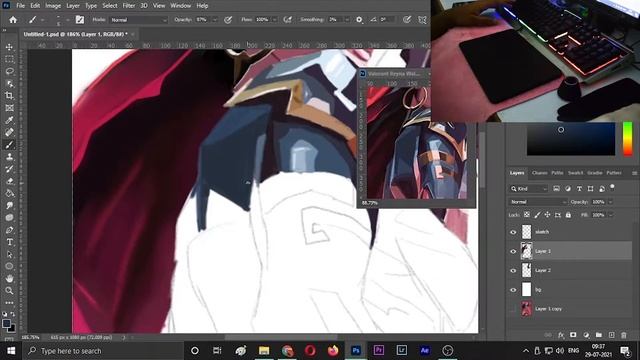Screen dimensions: 640x360
Task: Toggle lock all
Action: (568, 215)
